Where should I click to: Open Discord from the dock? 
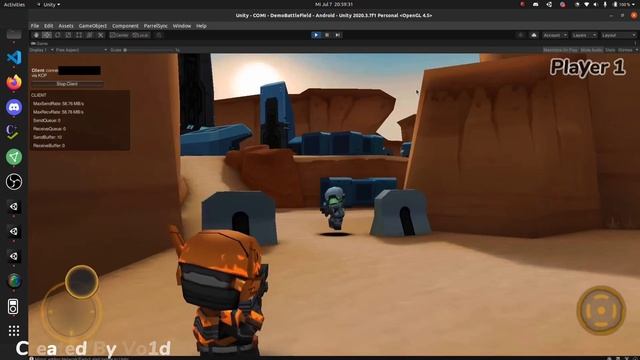[x=14, y=107]
